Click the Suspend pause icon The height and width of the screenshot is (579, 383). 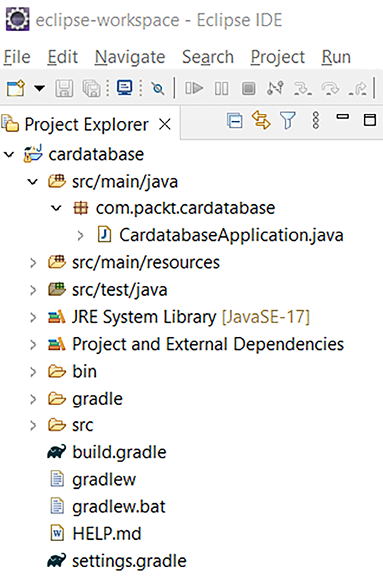221,89
